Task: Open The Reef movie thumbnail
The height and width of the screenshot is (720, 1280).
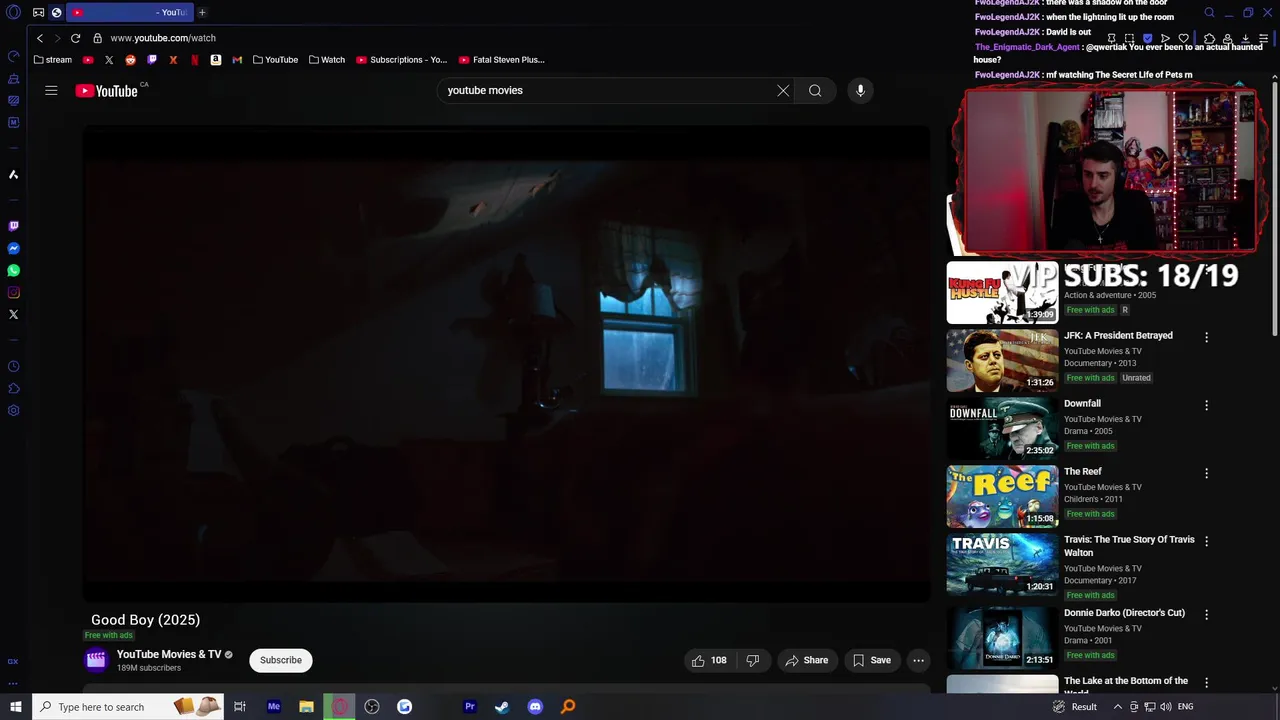Action: pyautogui.click(x=1002, y=496)
